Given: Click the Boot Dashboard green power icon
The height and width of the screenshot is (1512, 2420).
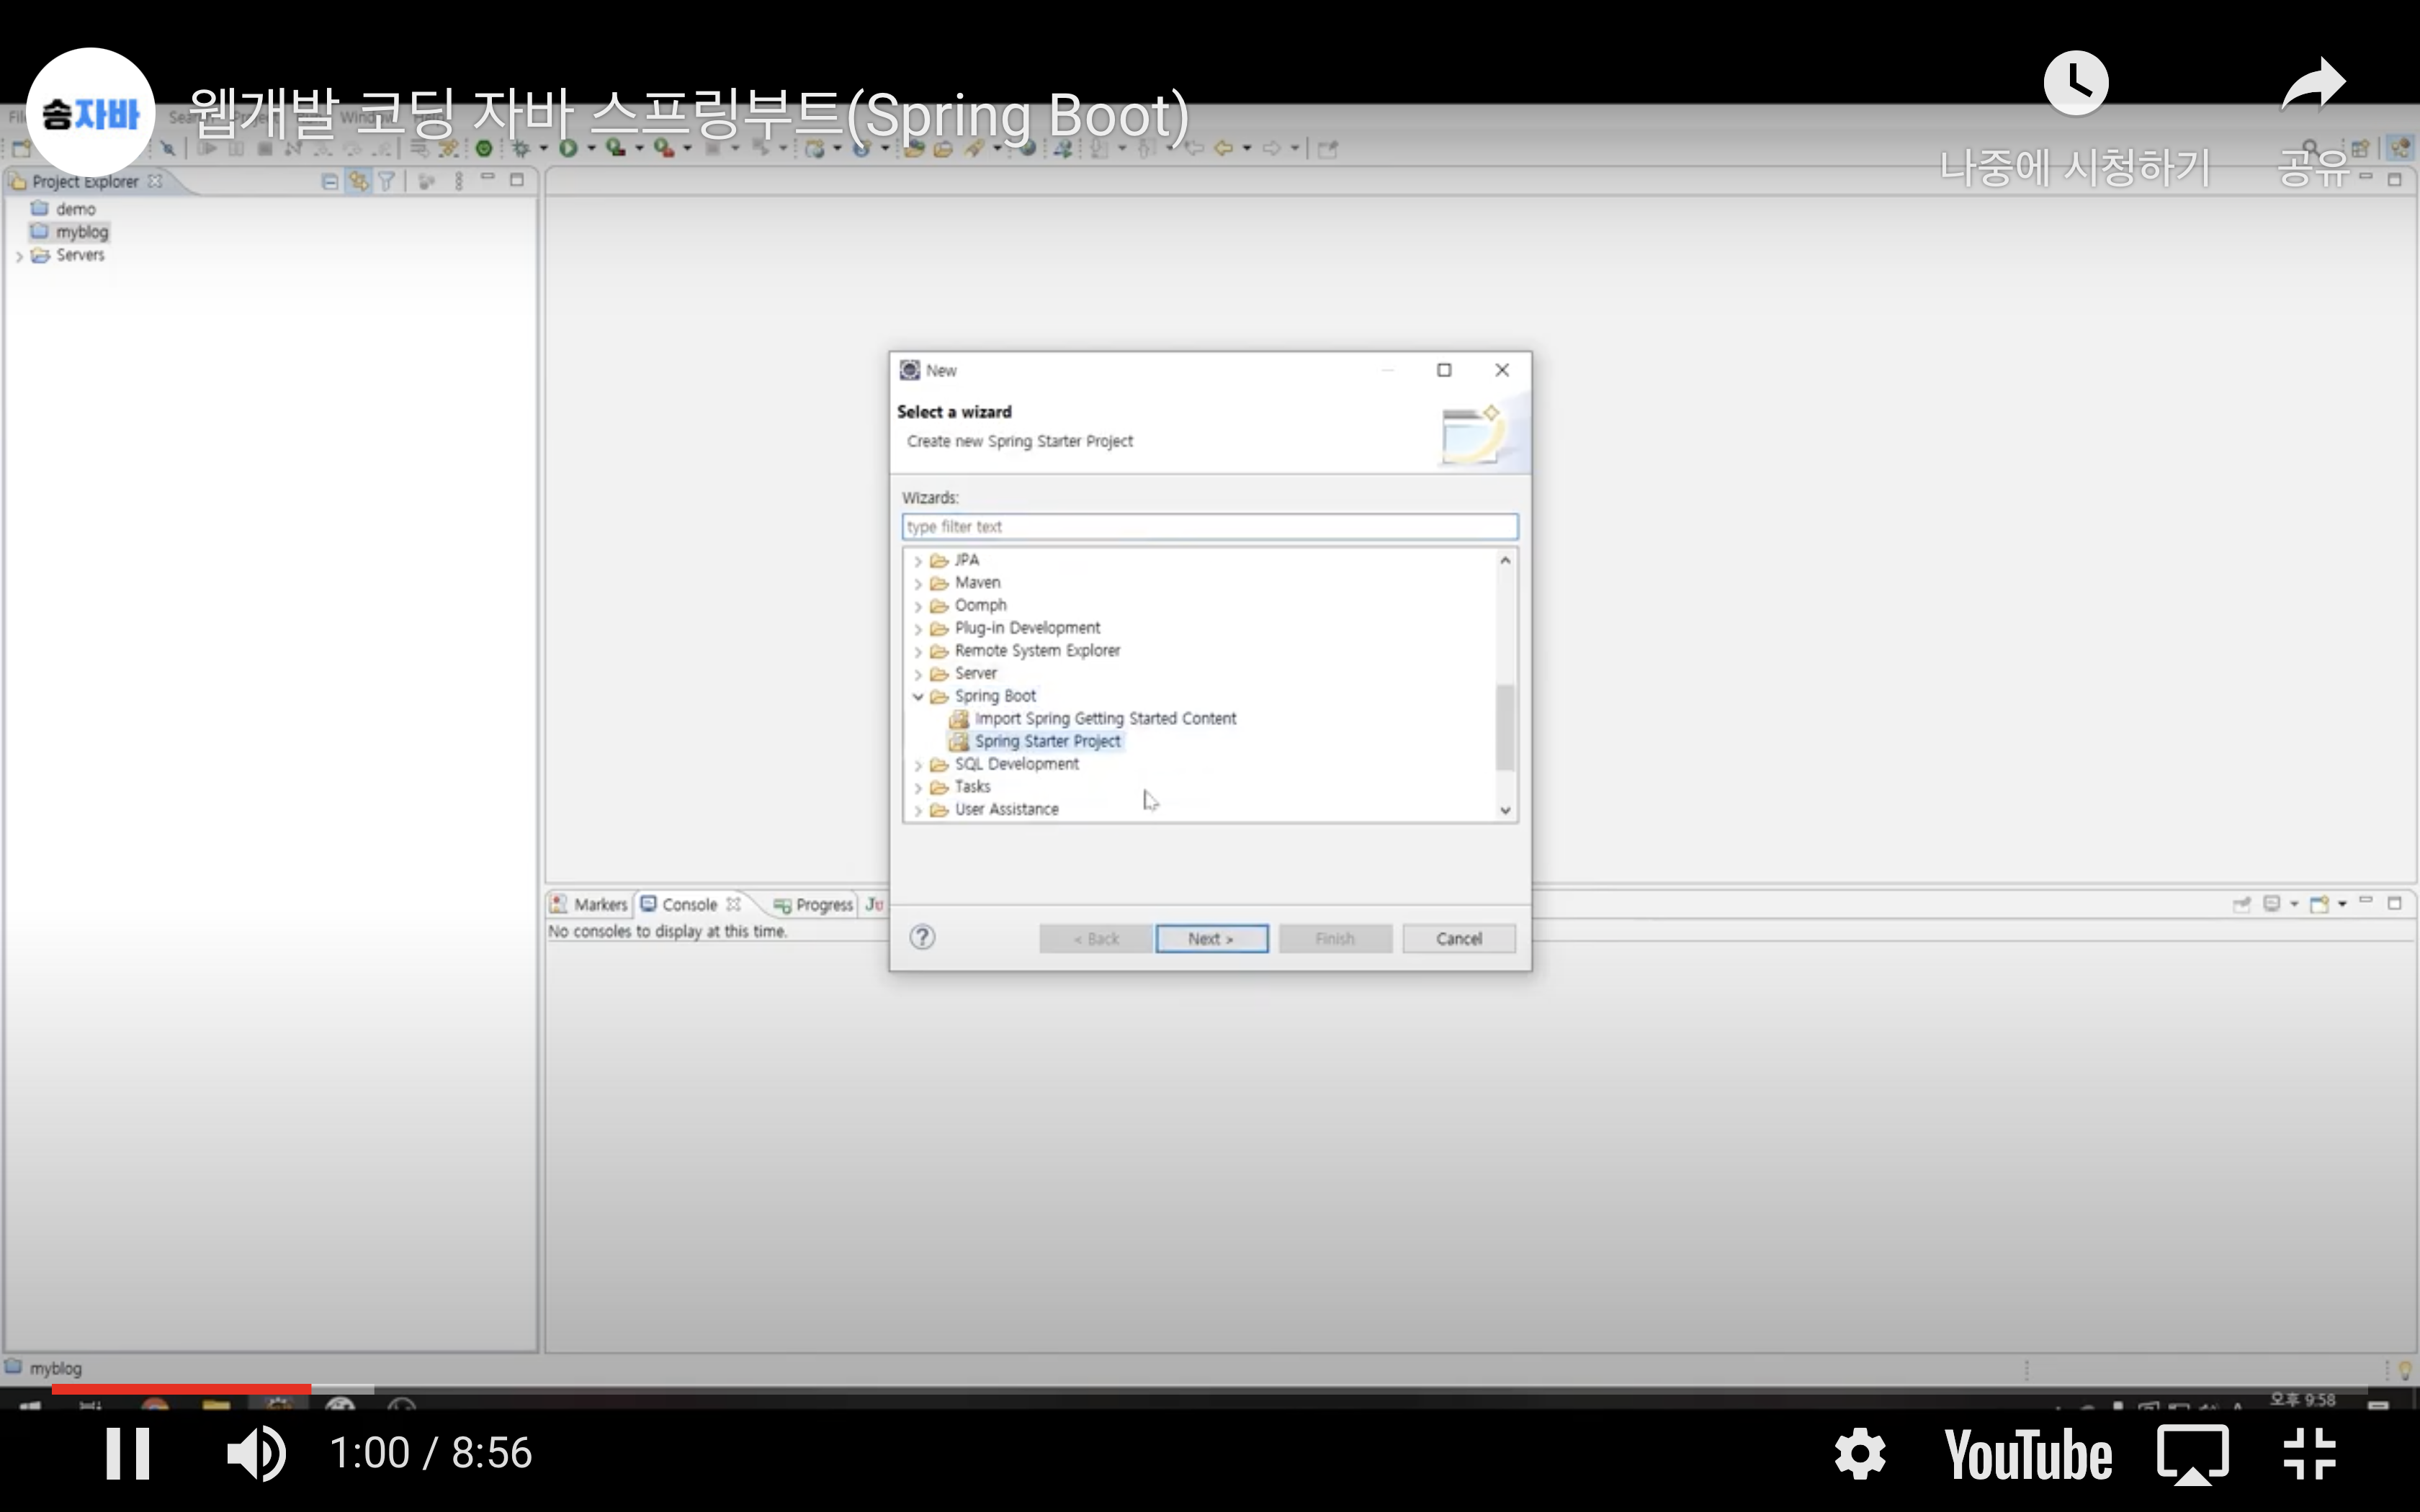Looking at the screenshot, I should [x=484, y=148].
